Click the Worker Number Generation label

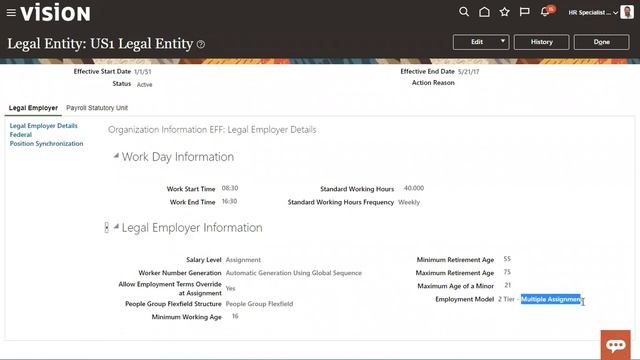coord(180,273)
